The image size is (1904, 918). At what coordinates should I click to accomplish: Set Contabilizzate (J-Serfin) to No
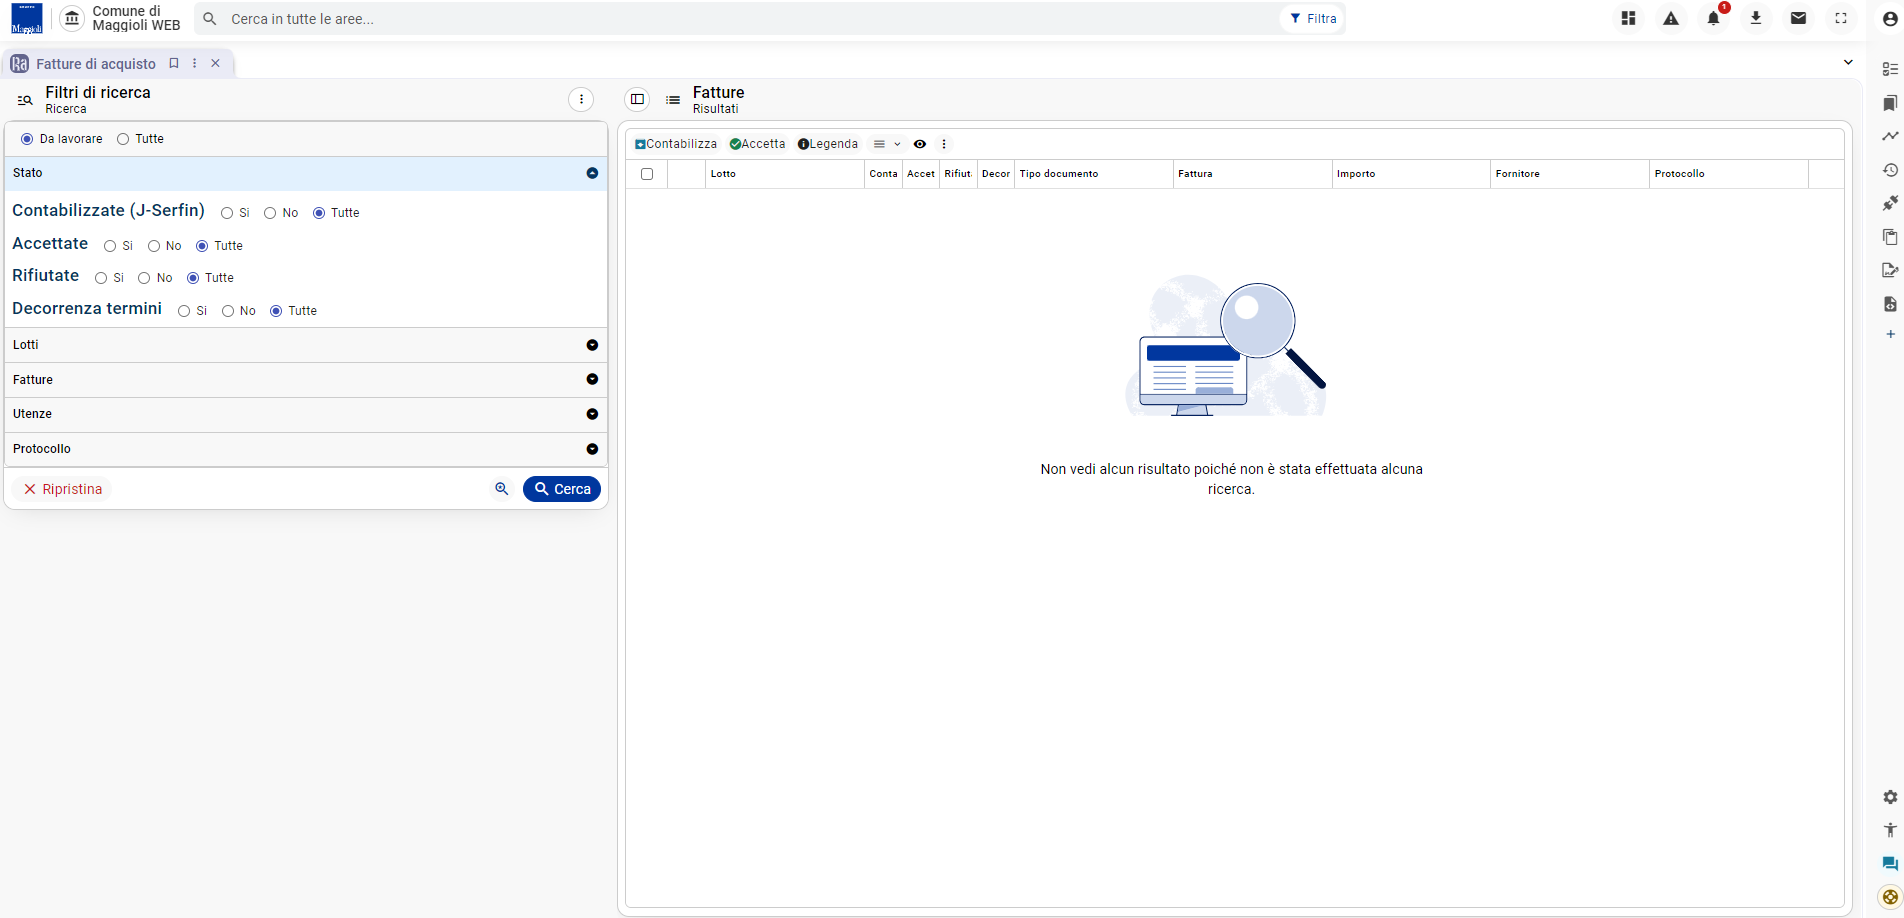[270, 213]
